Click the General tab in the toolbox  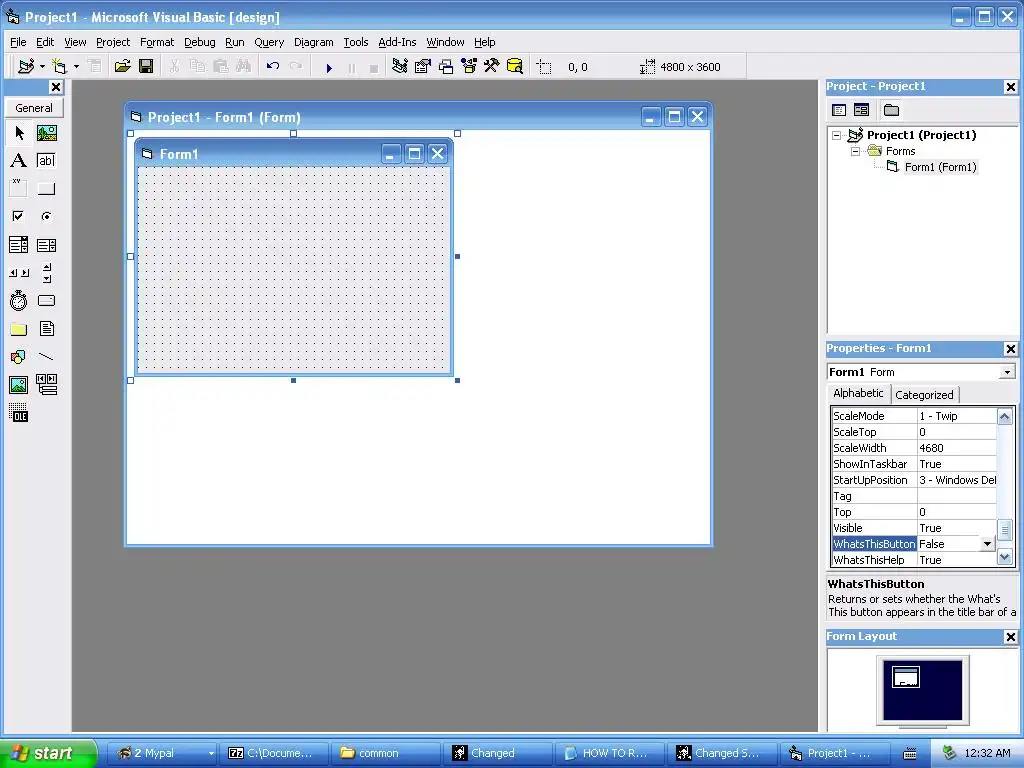(x=34, y=108)
